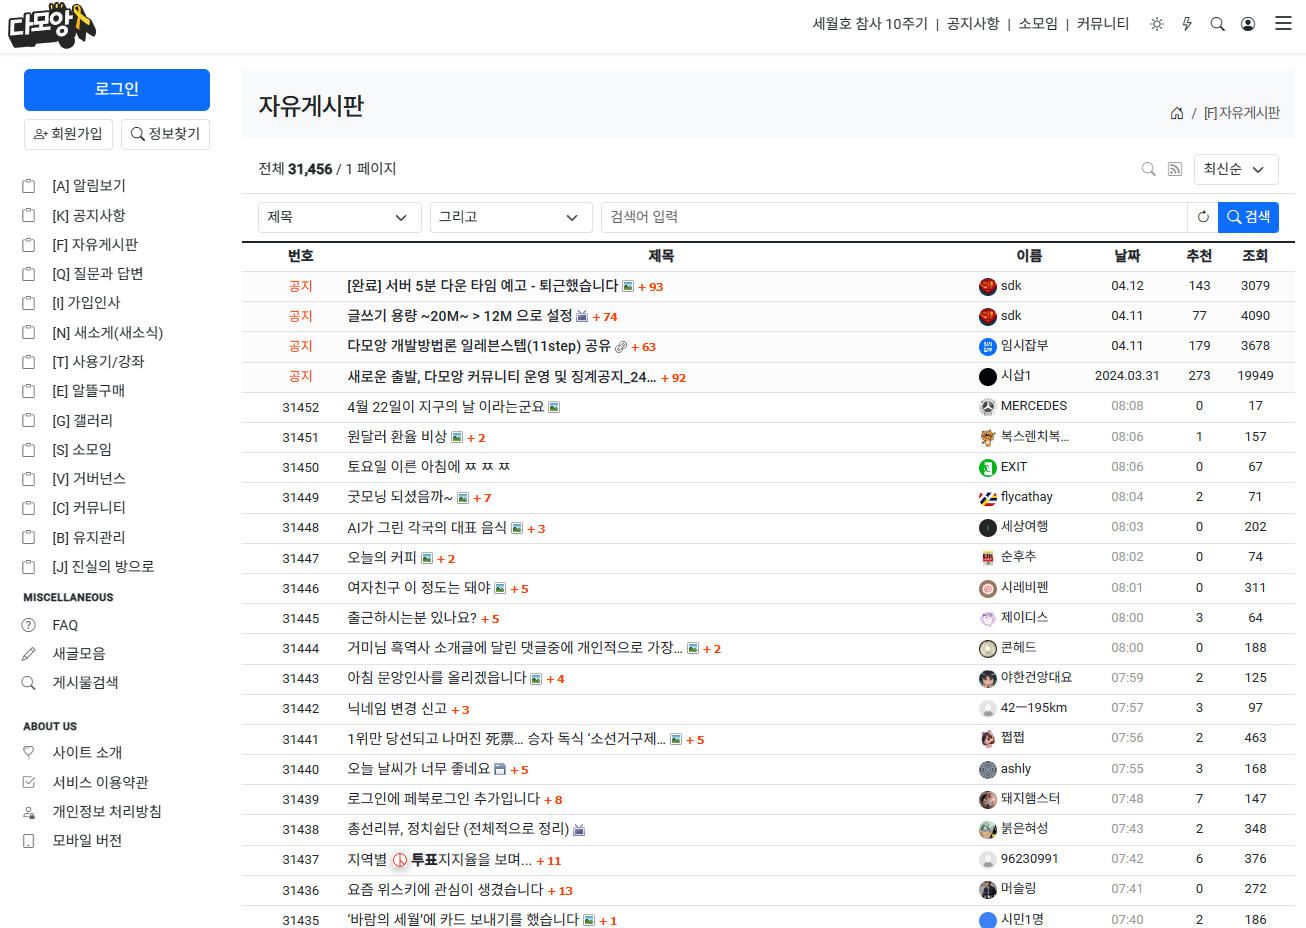Click the blue 검색 button
Screen dimensions: 1306x928
tap(1248, 217)
